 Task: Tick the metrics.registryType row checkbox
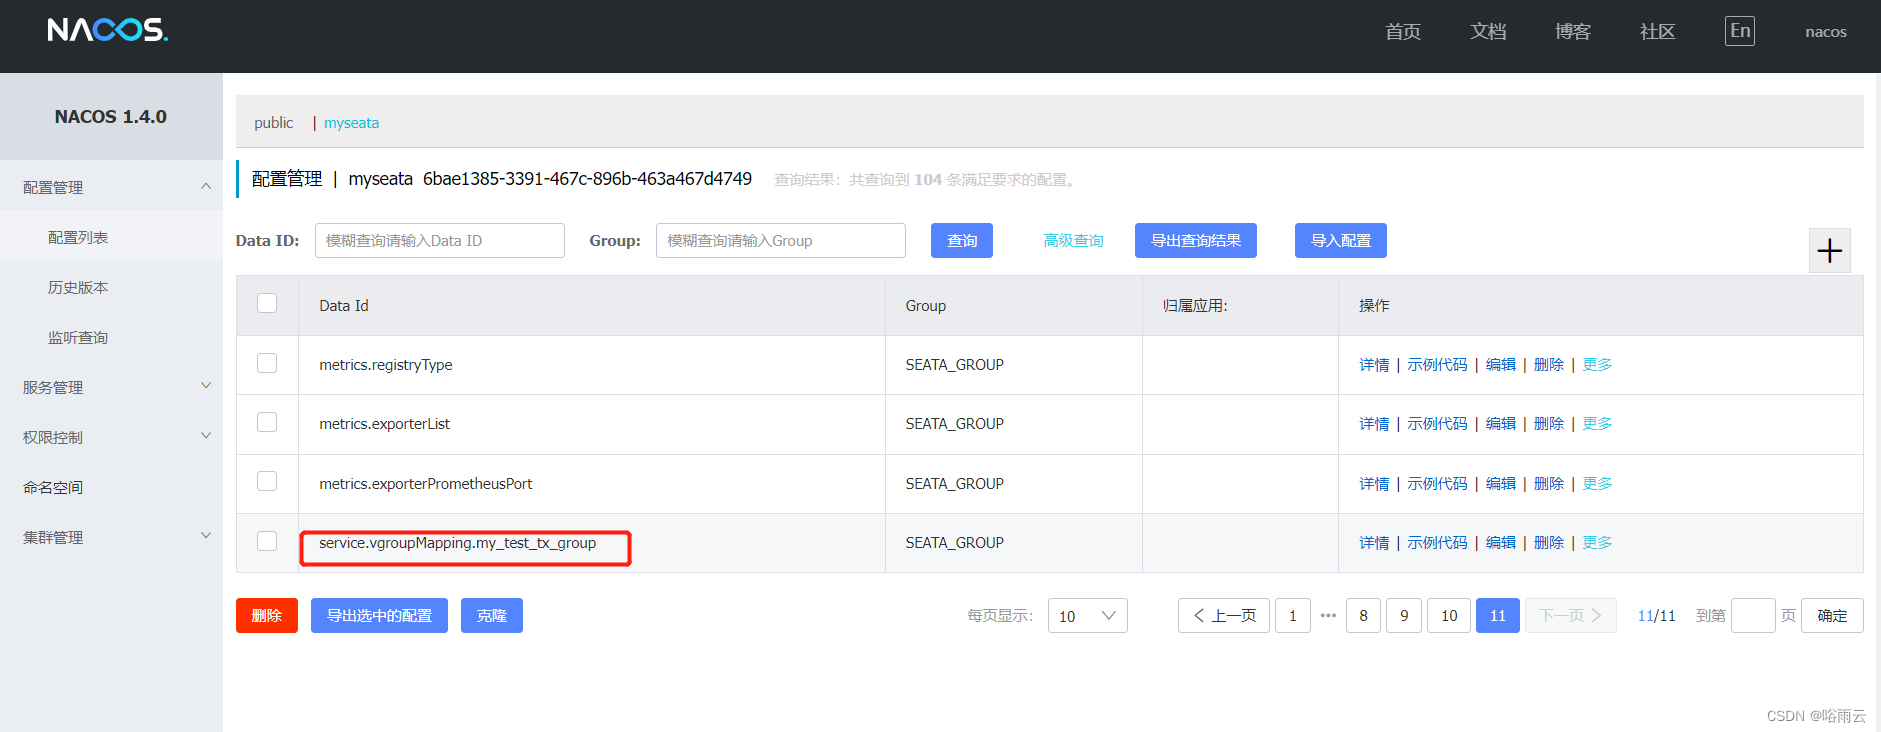click(x=267, y=363)
